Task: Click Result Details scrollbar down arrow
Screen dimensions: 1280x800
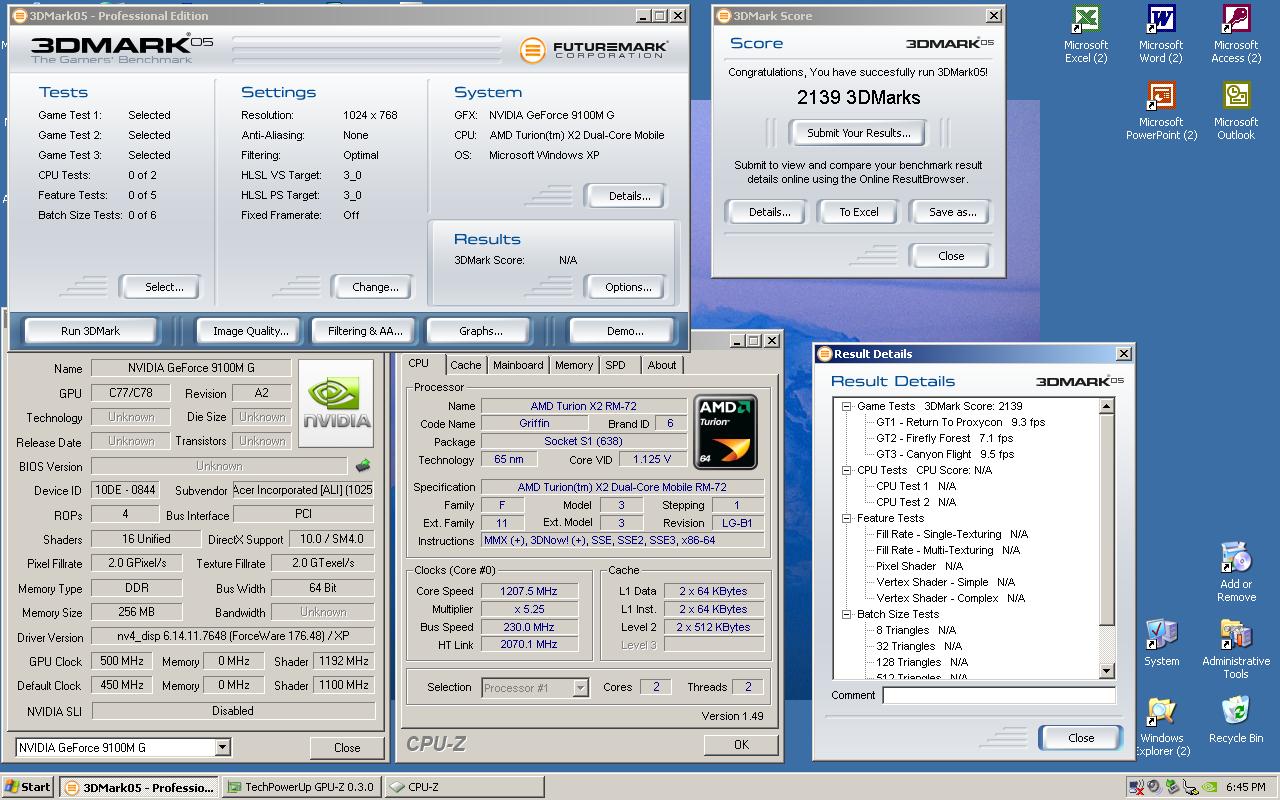Action: click(1107, 671)
